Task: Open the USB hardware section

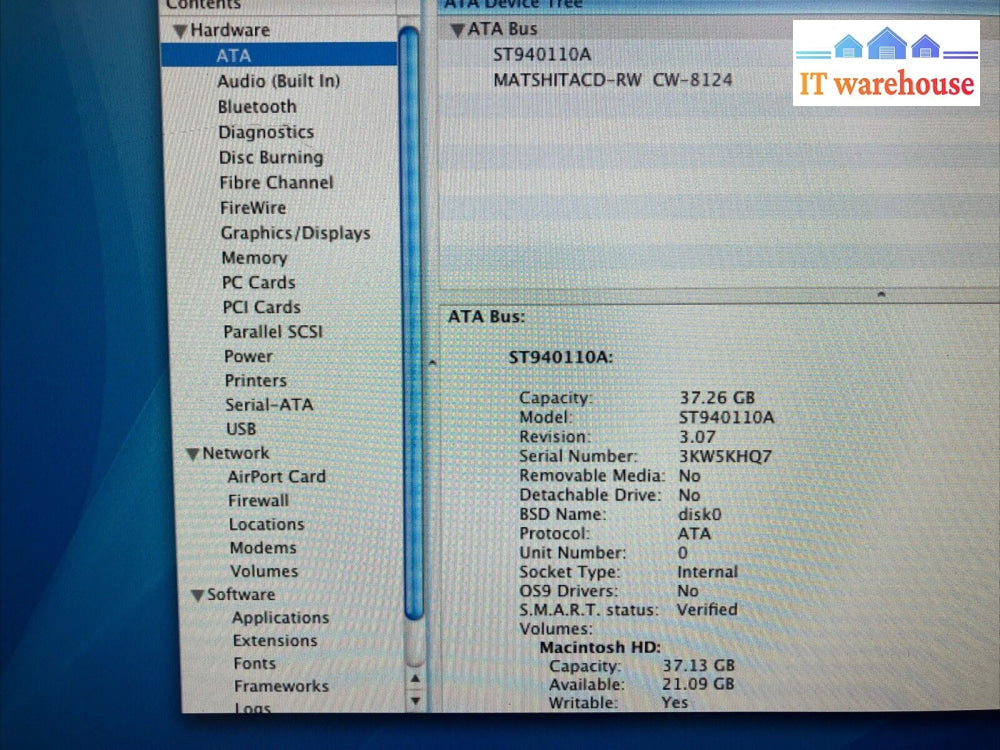Action: (241, 429)
